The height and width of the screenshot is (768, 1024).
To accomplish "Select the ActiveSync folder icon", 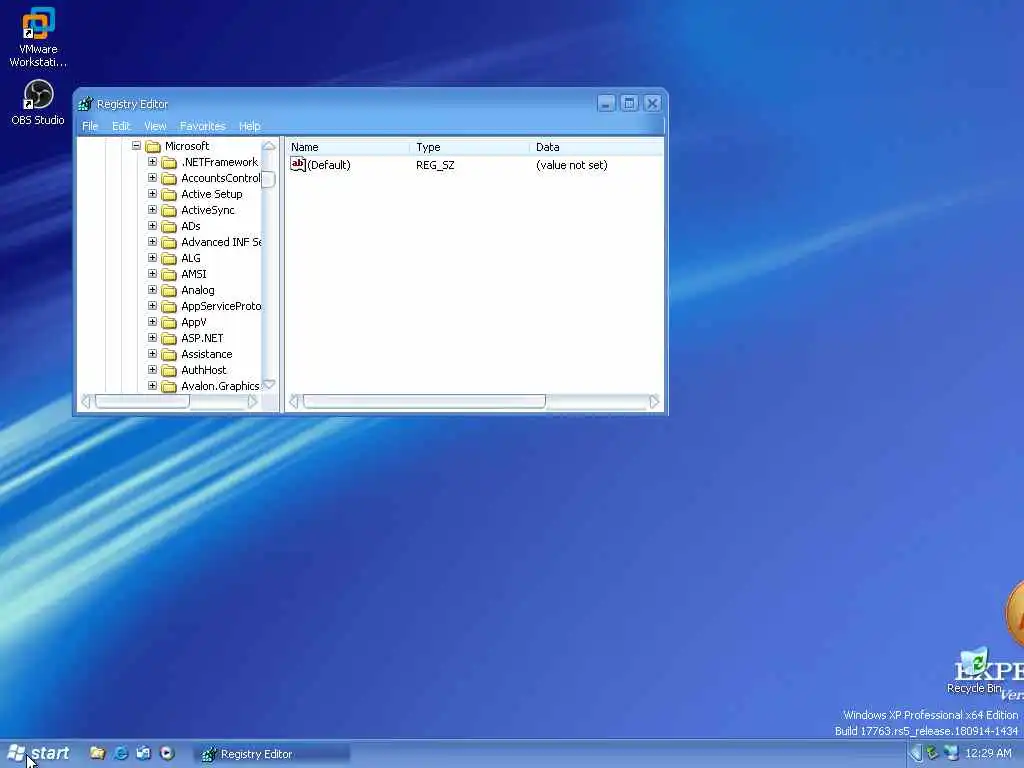I will 169,210.
